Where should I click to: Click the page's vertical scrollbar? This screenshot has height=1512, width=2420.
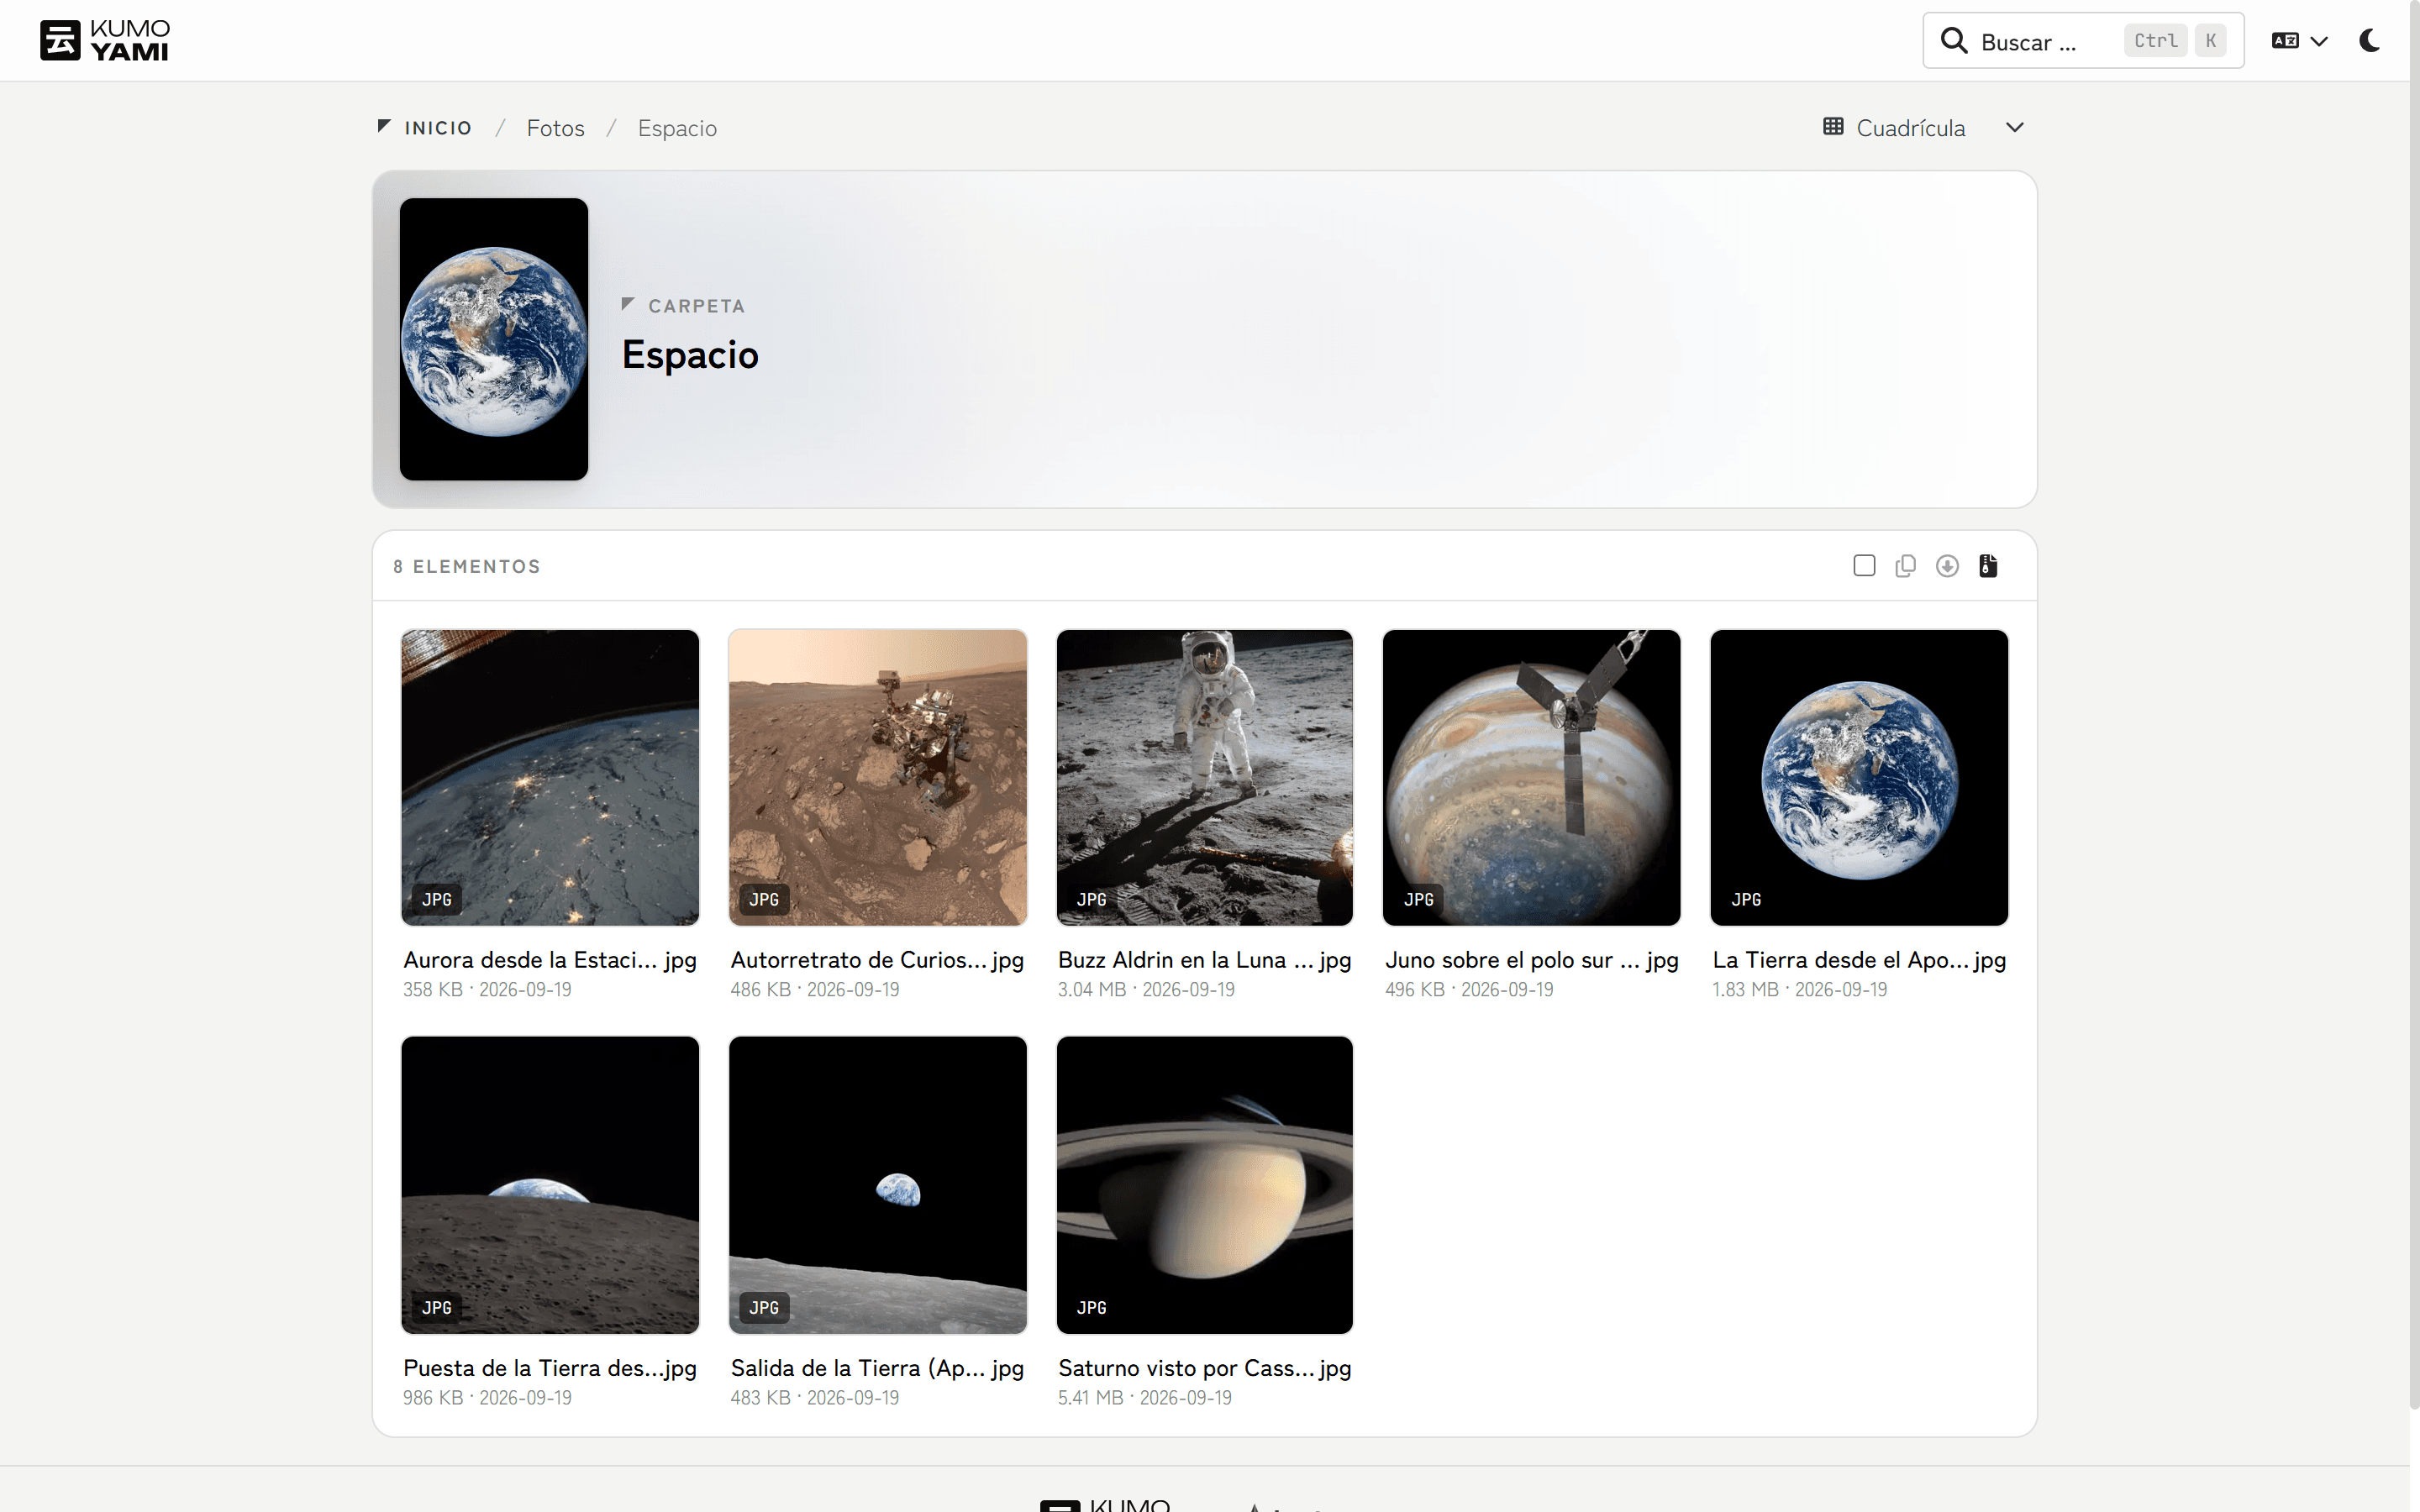coord(2414,705)
